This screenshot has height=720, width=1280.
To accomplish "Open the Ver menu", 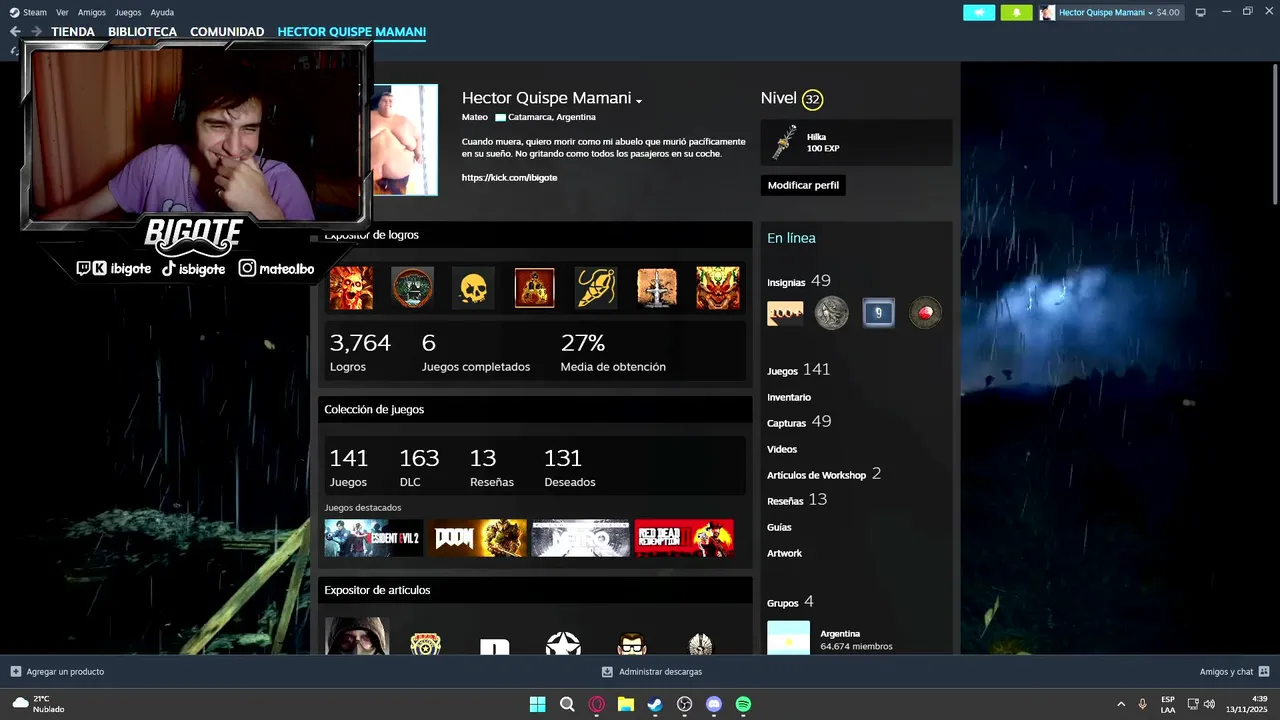I will tap(62, 12).
